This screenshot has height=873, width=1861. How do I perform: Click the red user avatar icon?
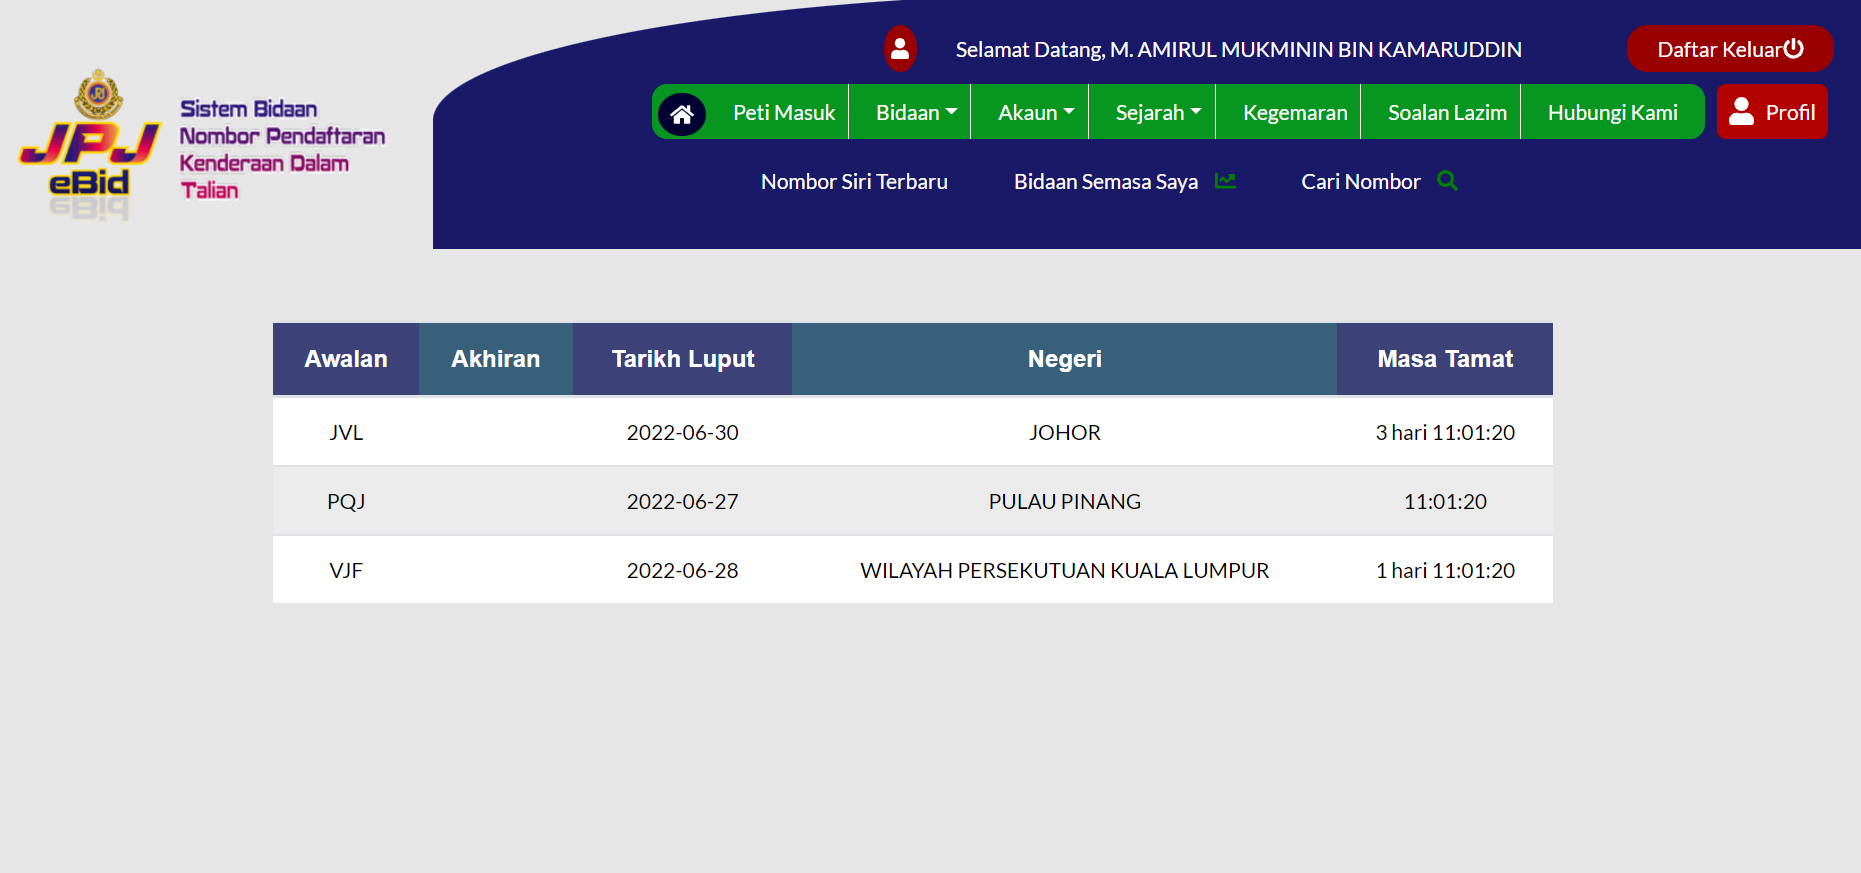click(900, 49)
